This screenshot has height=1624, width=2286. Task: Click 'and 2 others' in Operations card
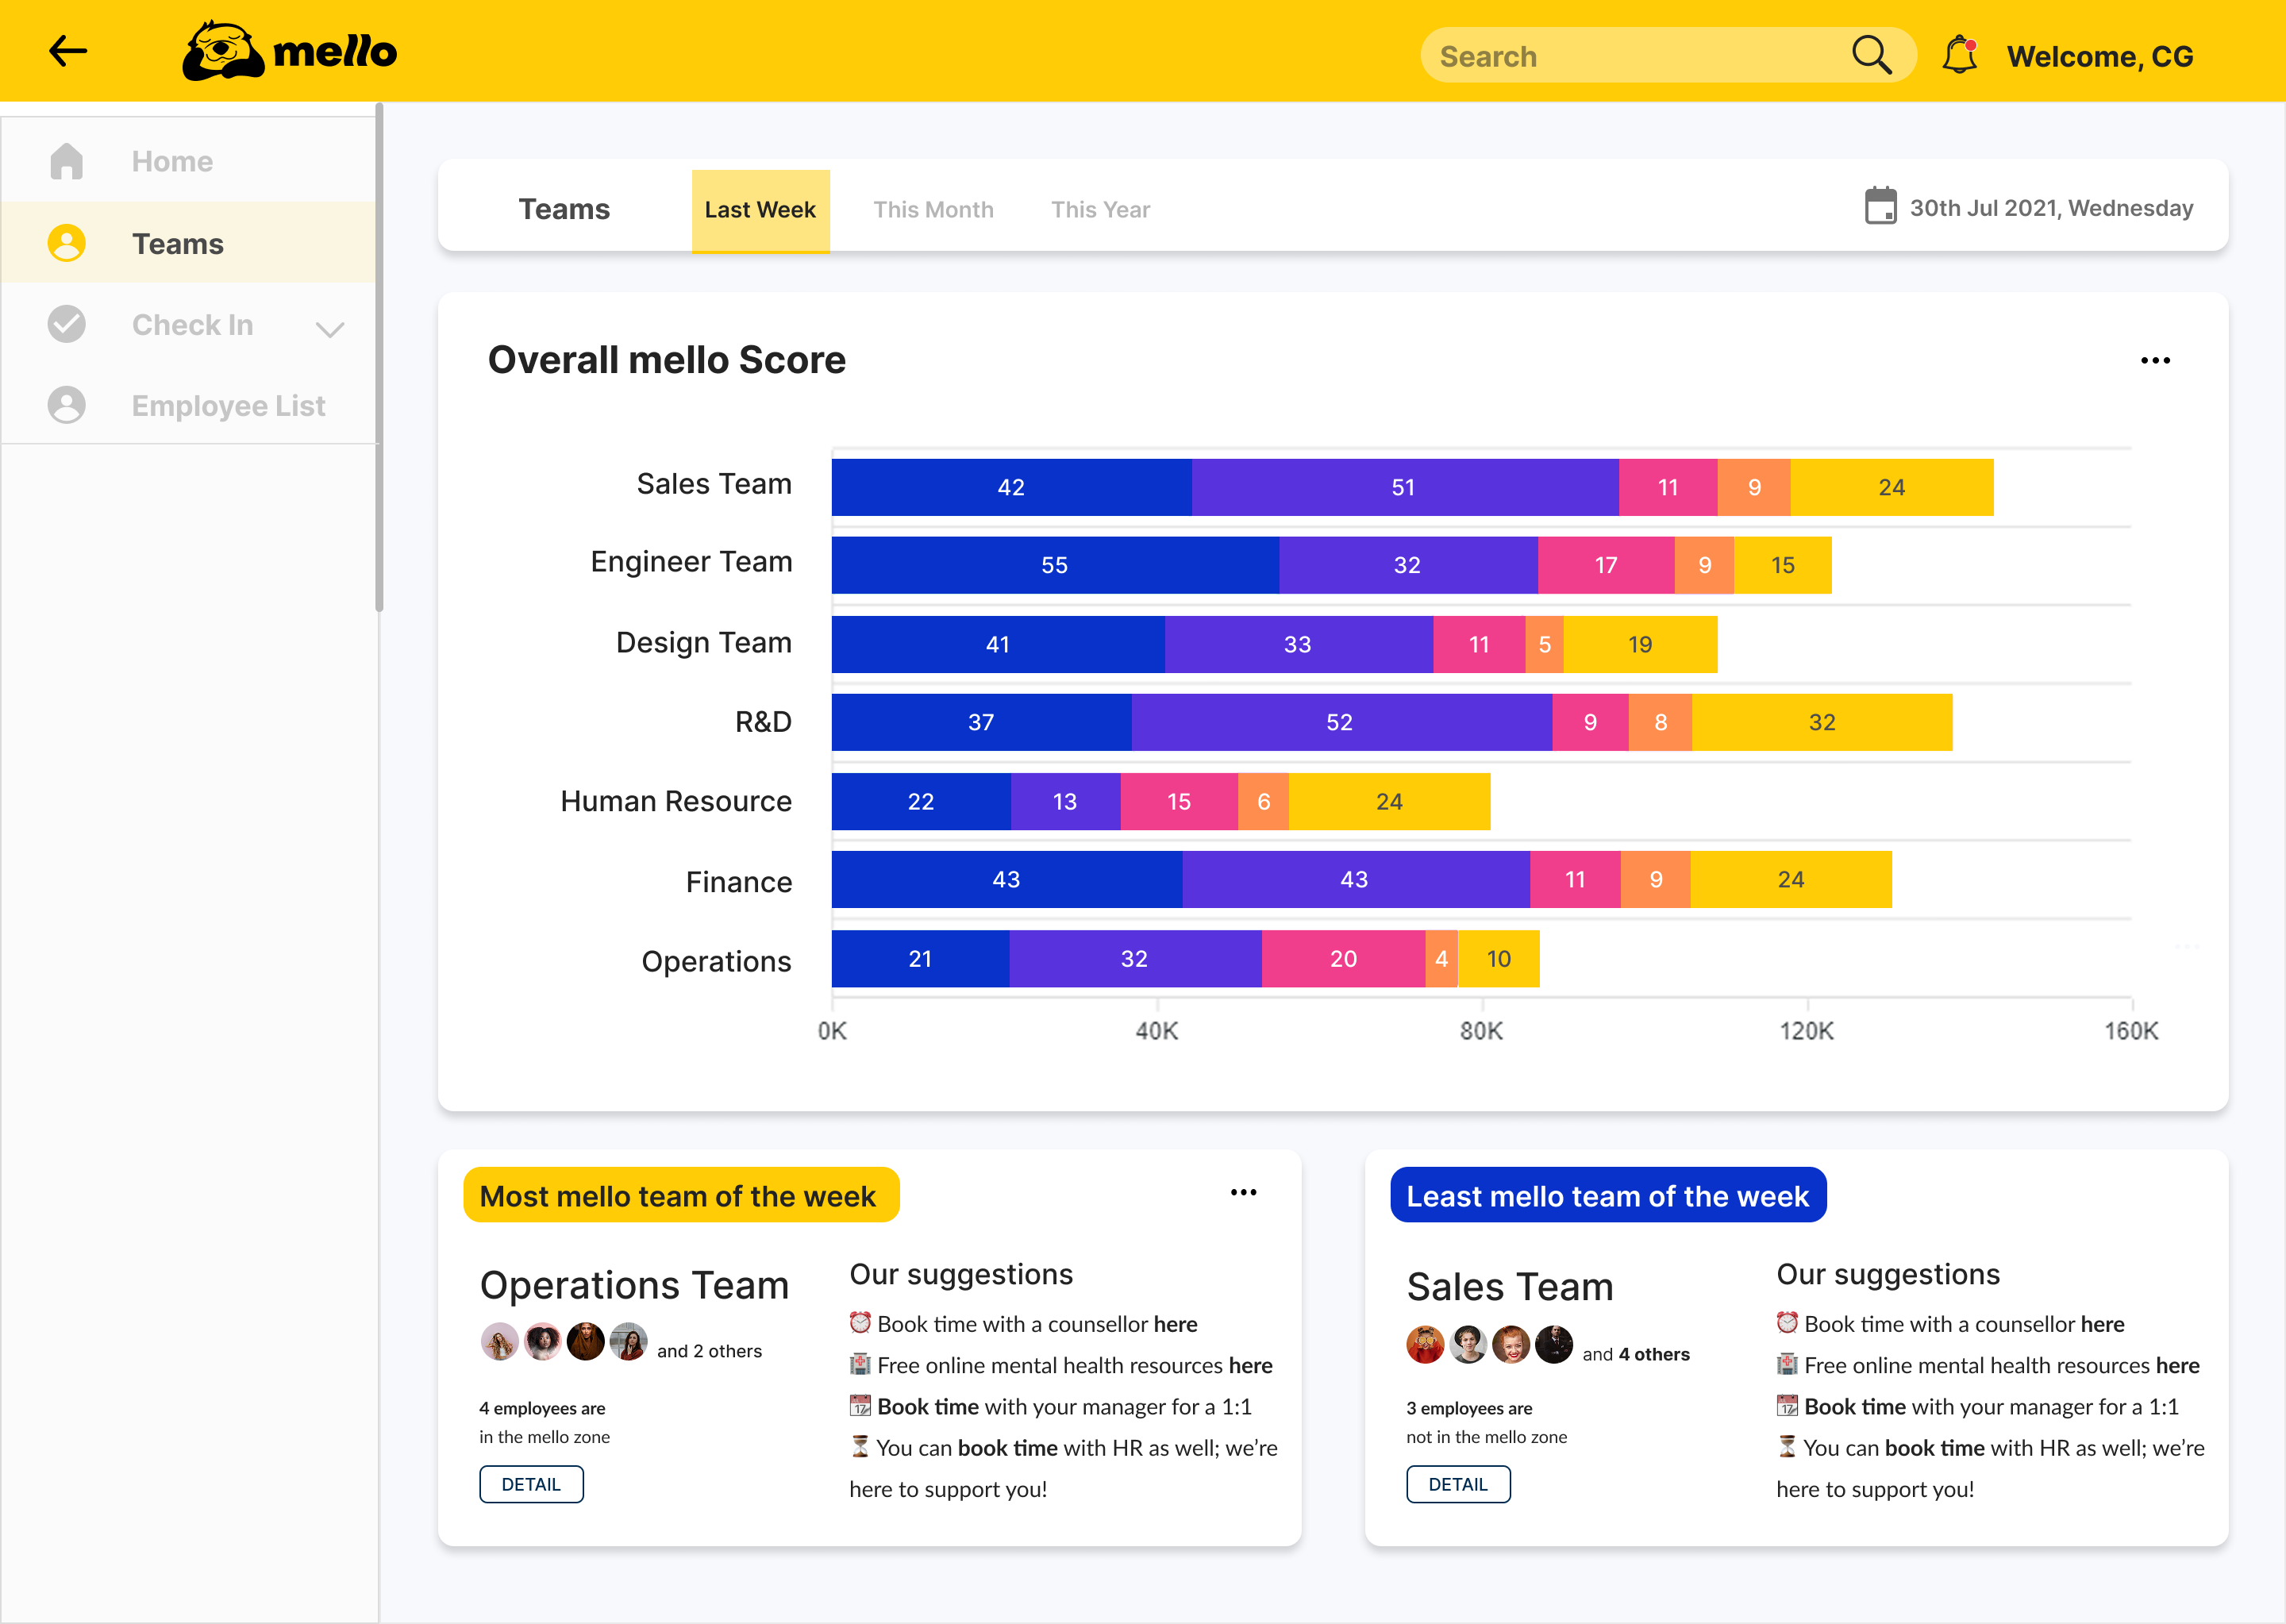click(x=709, y=1351)
